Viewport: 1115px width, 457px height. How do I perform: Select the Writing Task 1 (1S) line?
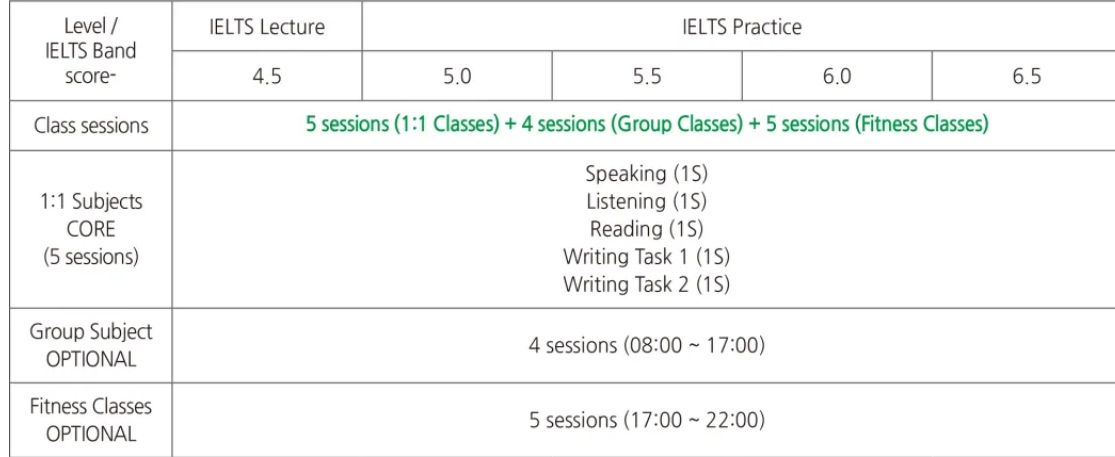(646, 256)
